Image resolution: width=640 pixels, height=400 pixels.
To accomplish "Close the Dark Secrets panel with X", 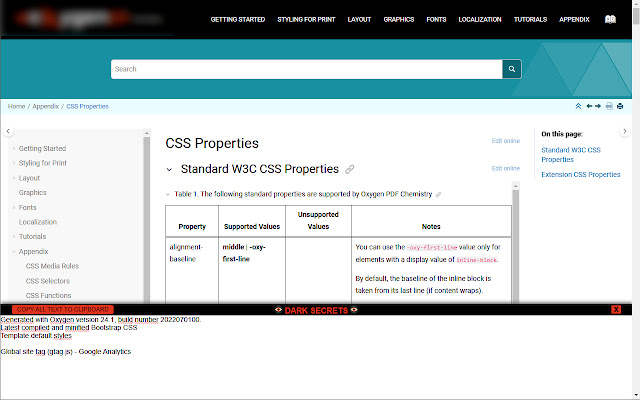I will (616, 309).
